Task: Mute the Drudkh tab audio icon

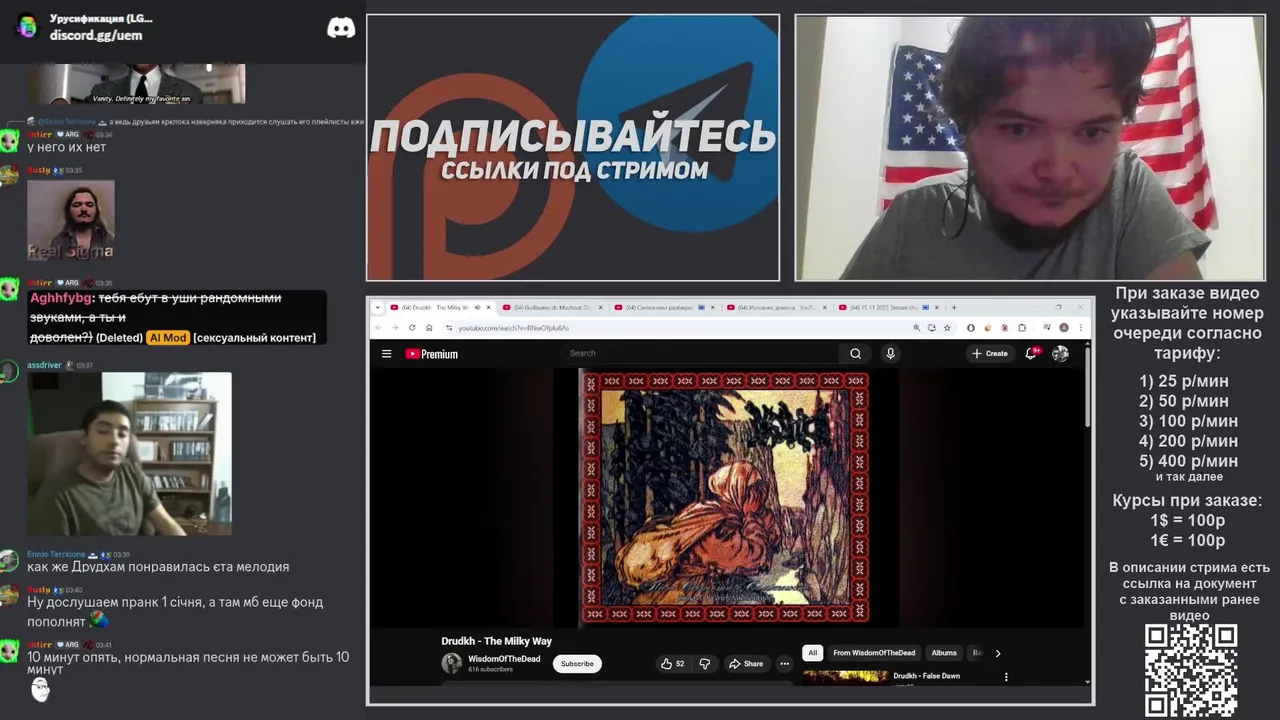Action: tap(477, 307)
